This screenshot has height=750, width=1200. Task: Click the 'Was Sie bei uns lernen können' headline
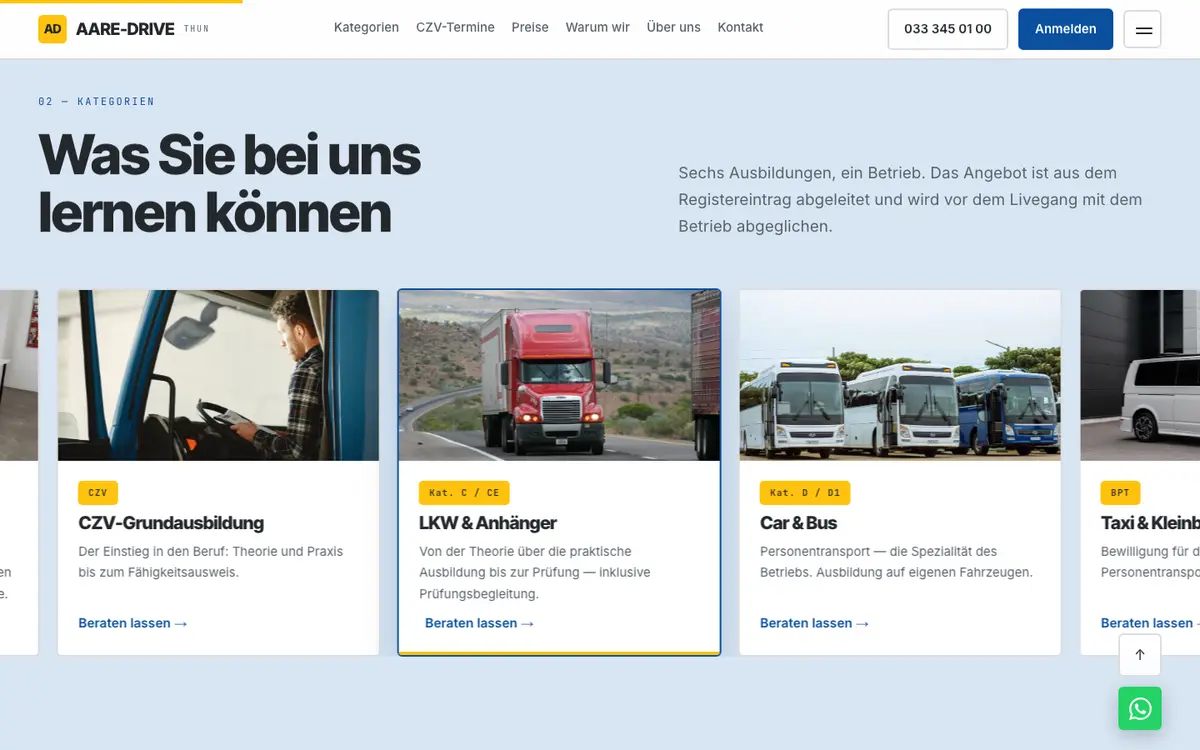[230, 184]
